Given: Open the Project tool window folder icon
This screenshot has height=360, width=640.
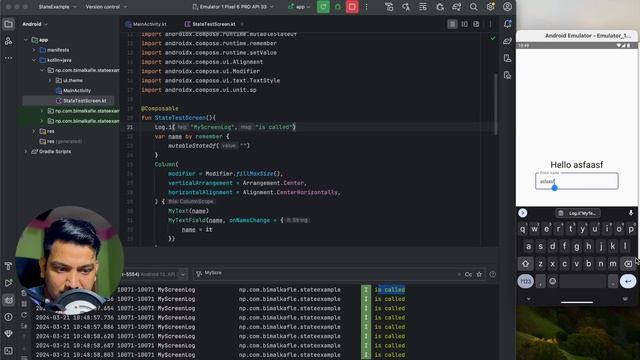Looking at the screenshot, I should (8, 24).
